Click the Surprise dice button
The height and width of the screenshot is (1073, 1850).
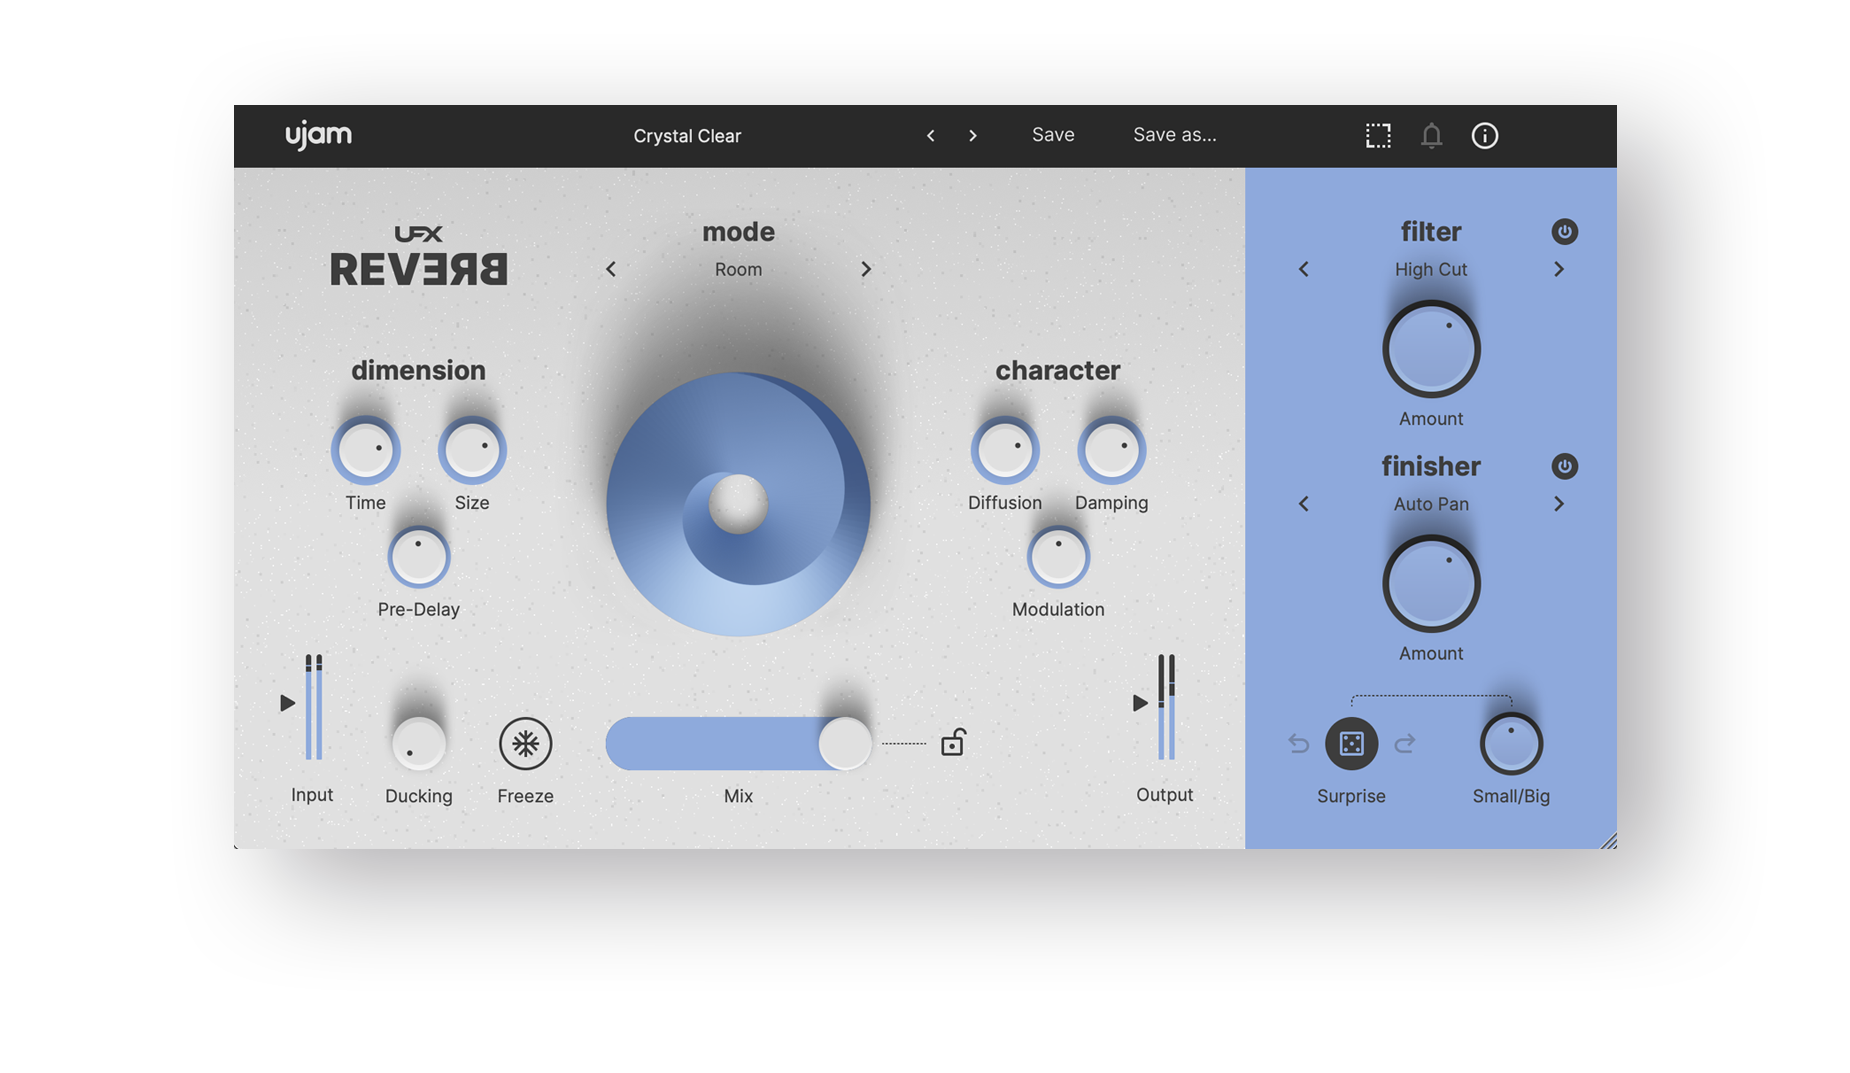(1351, 744)
